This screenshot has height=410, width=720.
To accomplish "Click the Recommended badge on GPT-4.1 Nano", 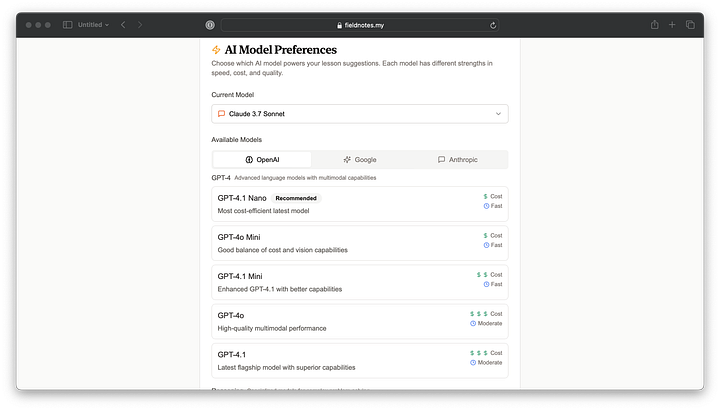I will coord(296,198).
